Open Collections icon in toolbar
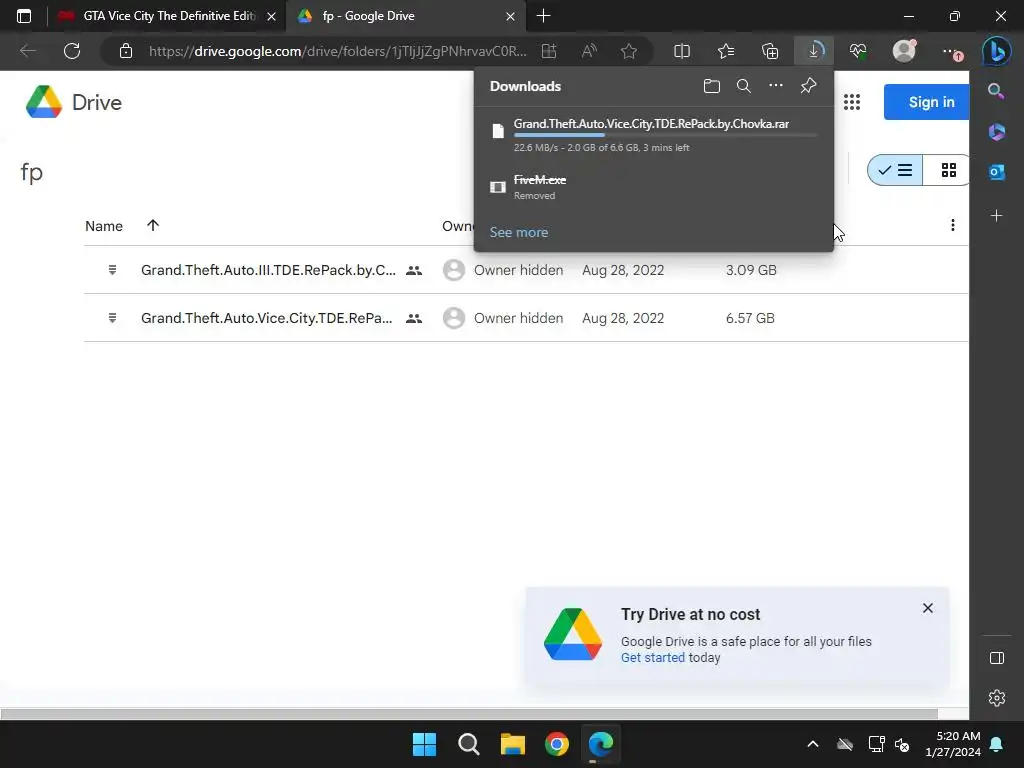1024x768 pixels. 770,51
